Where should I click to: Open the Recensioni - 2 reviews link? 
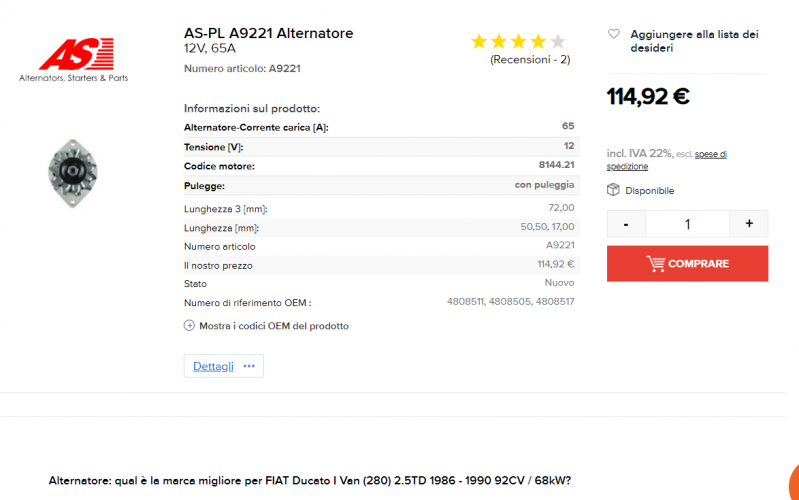[x=530, y=60]
